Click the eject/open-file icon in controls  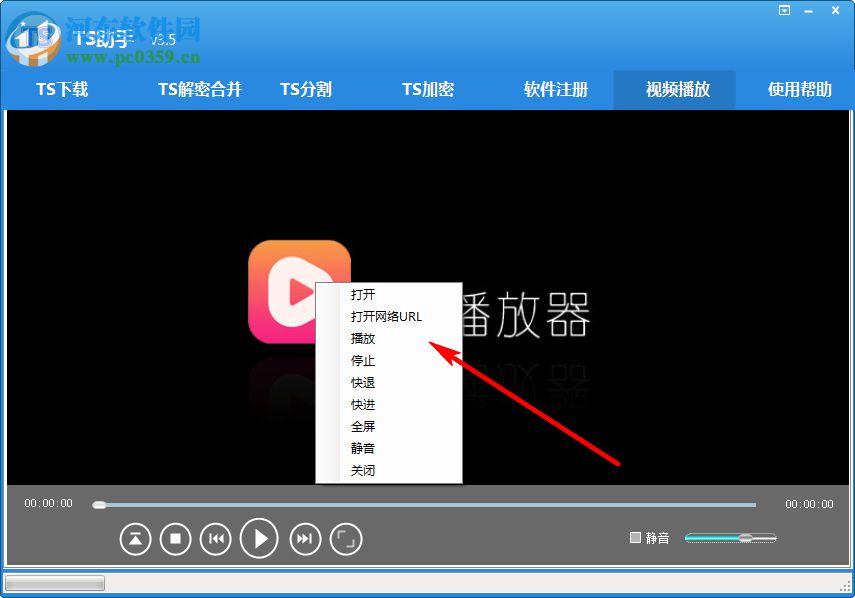(135, 538)
